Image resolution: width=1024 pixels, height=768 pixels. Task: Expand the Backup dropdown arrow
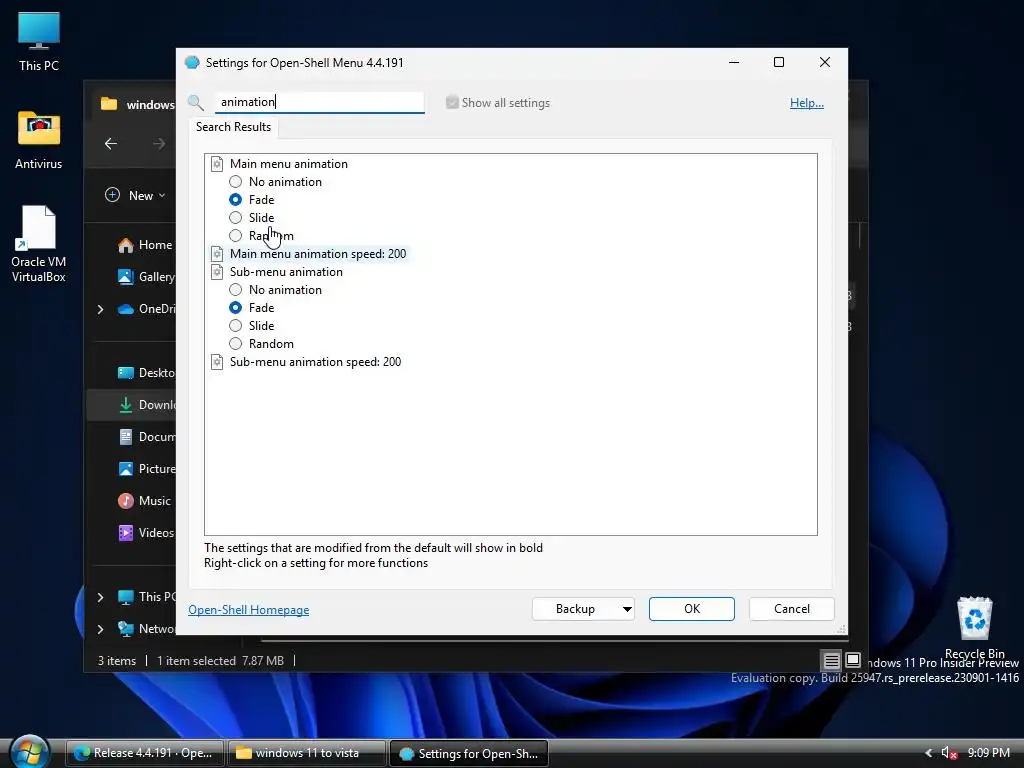click(x=627, y=609)
